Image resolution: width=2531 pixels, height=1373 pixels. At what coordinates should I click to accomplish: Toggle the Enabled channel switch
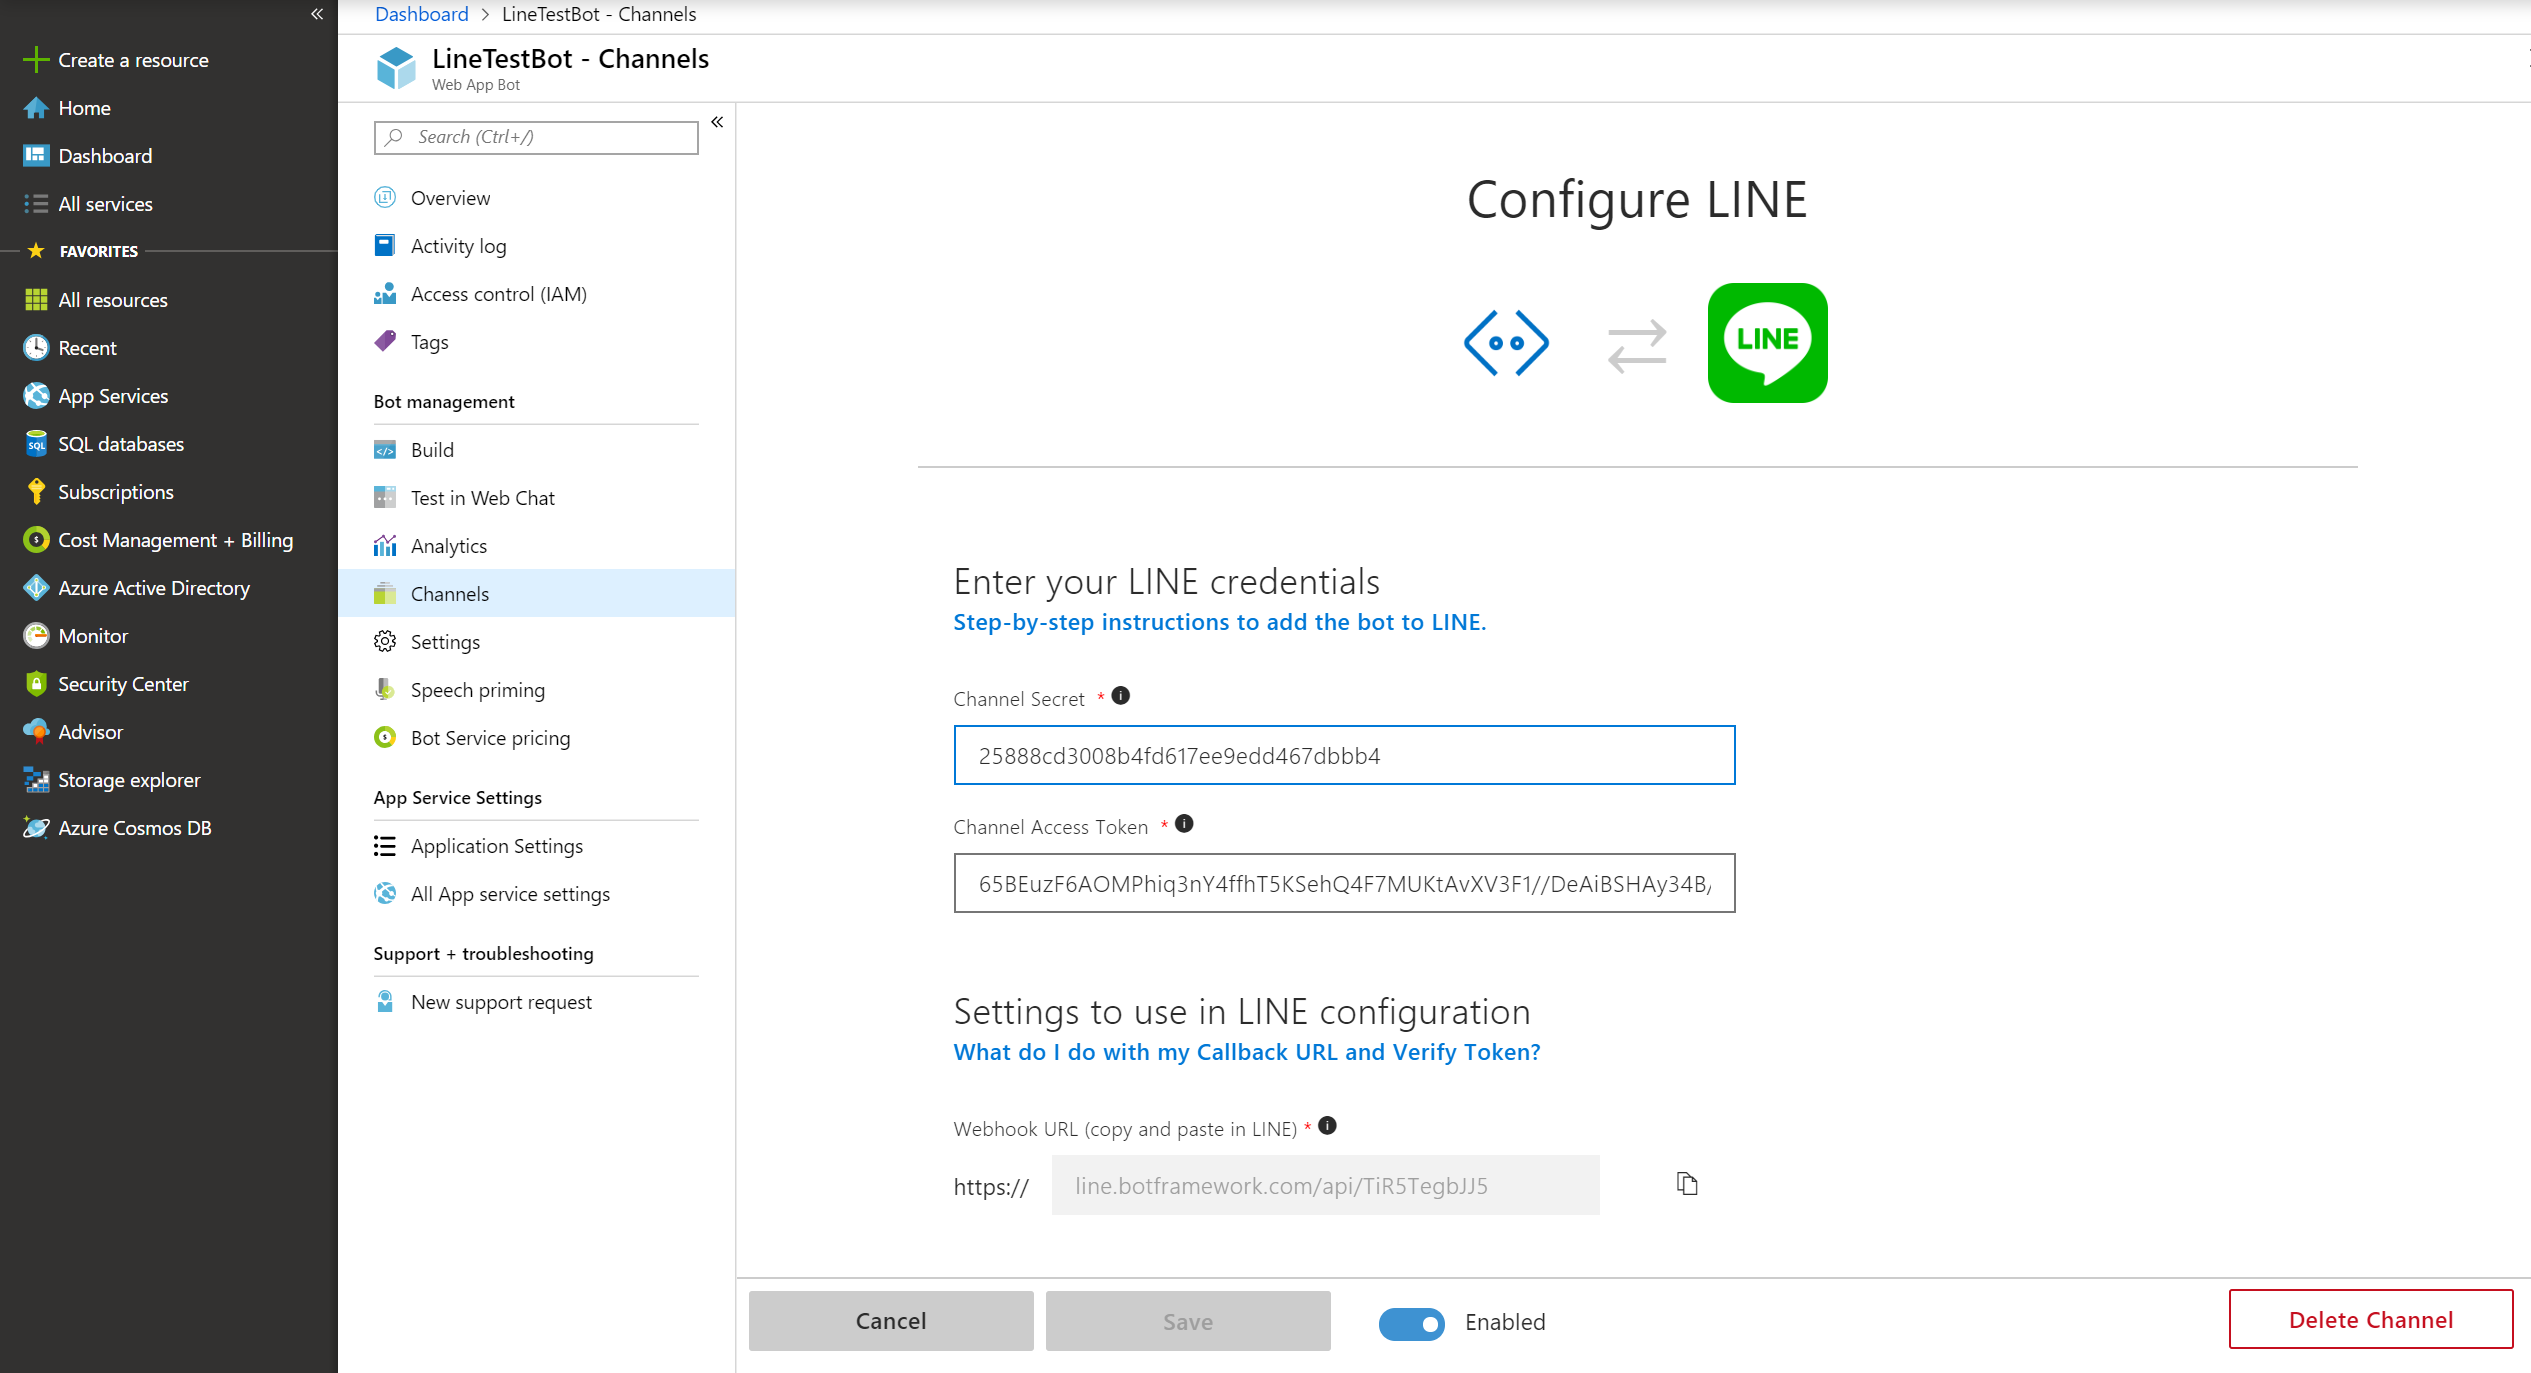point(1410,1322)
